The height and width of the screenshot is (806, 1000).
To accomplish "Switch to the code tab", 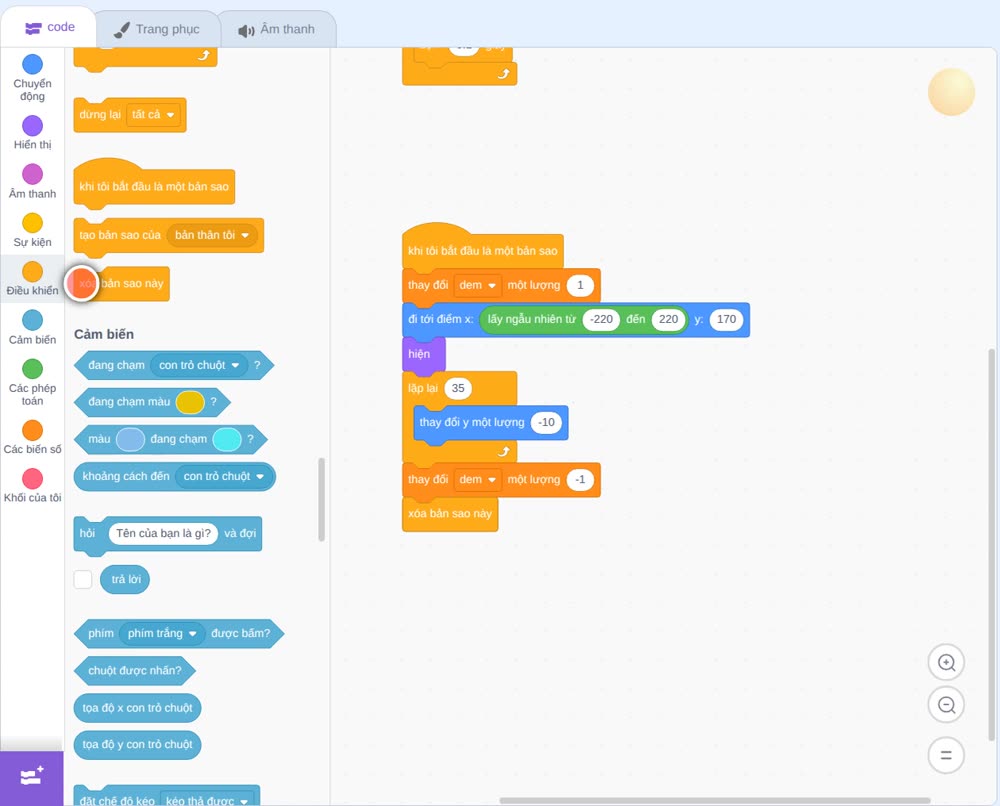I will coord(49,27).
